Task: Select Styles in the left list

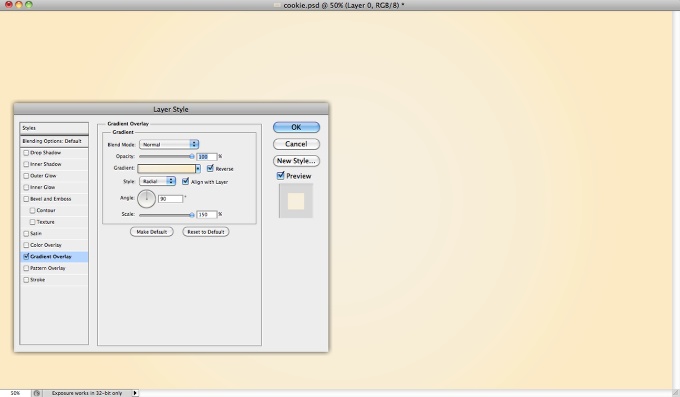Action: (x=54, y=128)
